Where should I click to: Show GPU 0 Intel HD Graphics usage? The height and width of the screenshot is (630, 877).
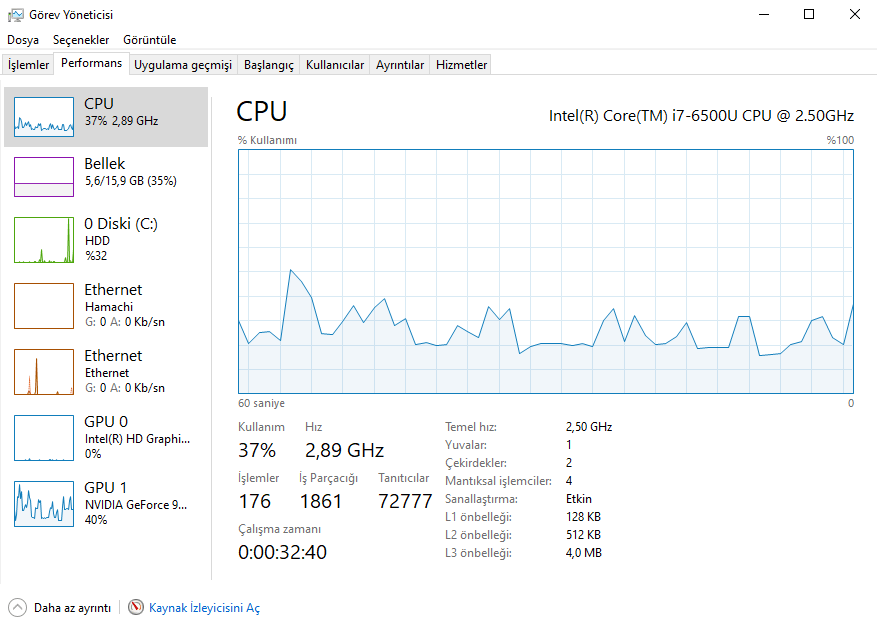point(44,437)
